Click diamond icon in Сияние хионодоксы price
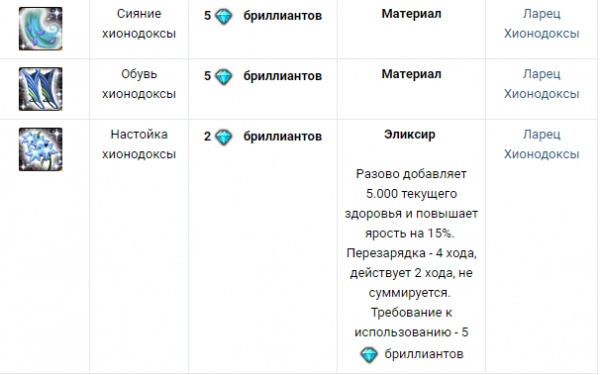 tap(224, 16)
